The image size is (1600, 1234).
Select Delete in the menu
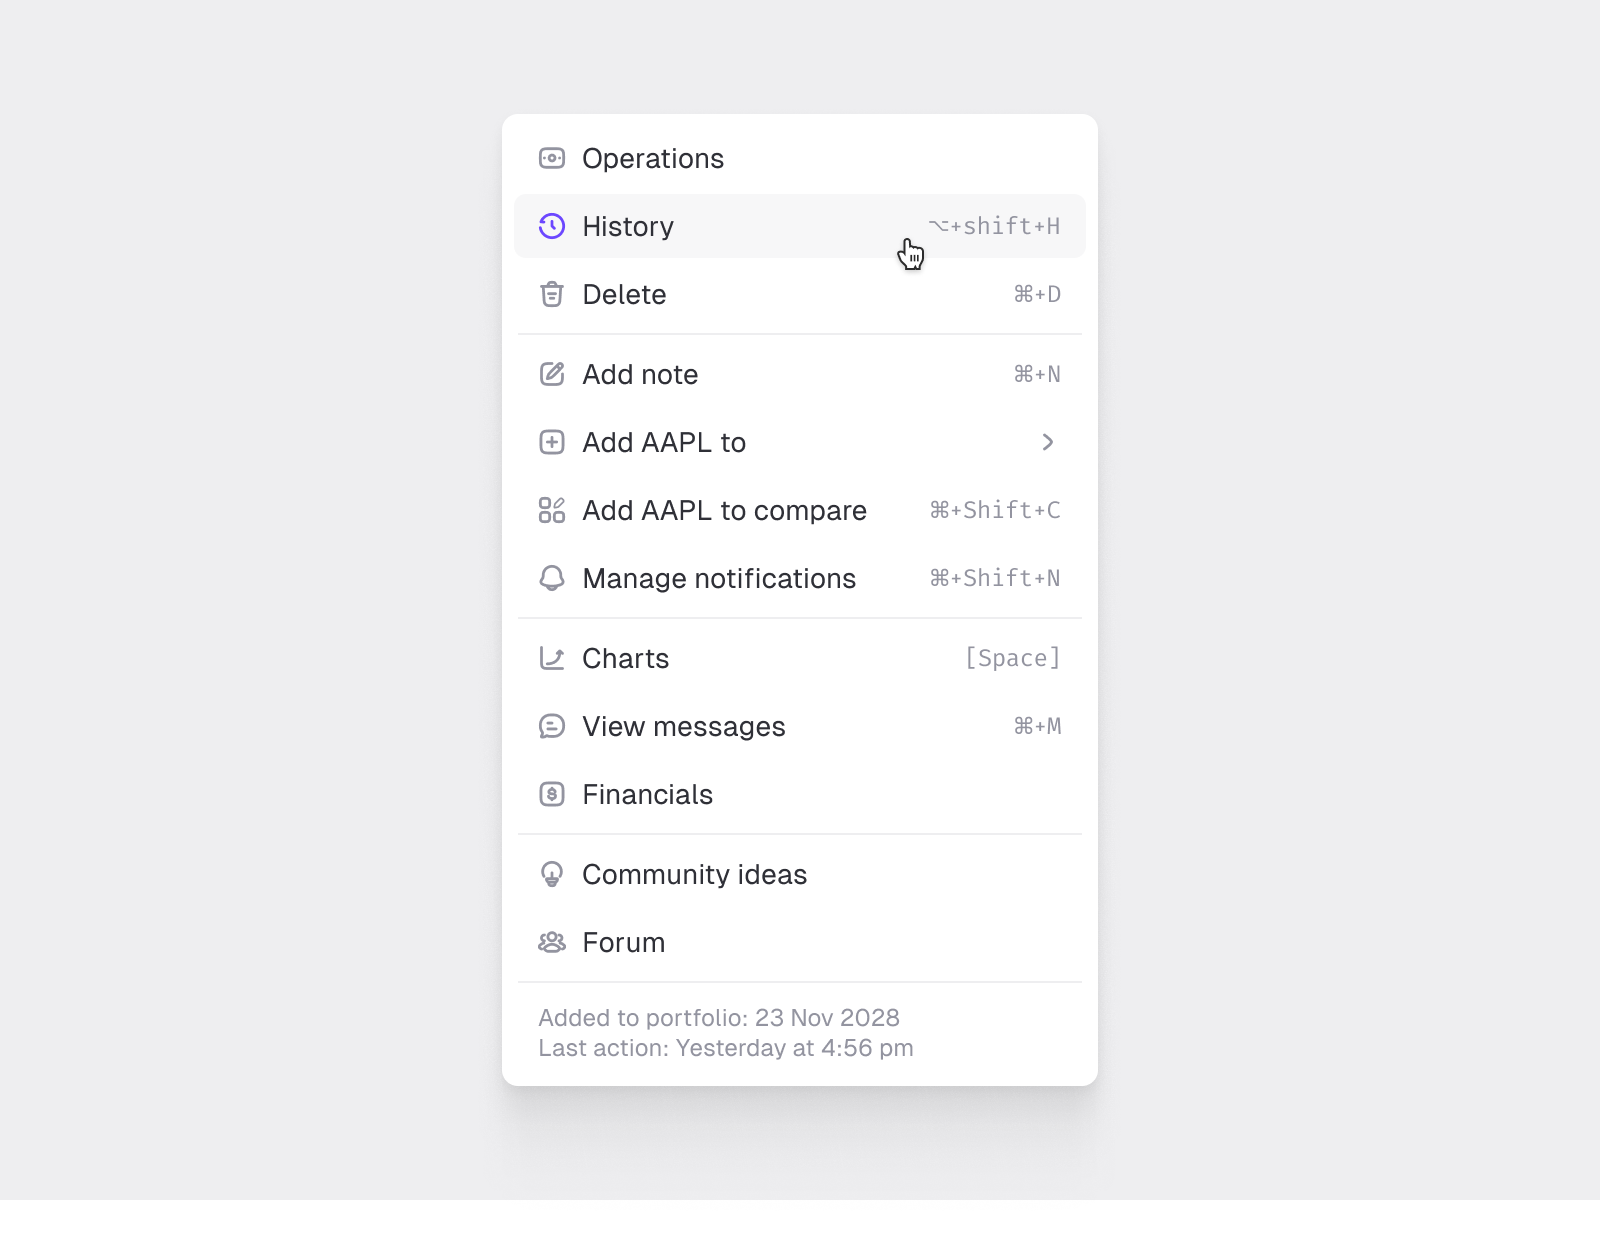624,294
